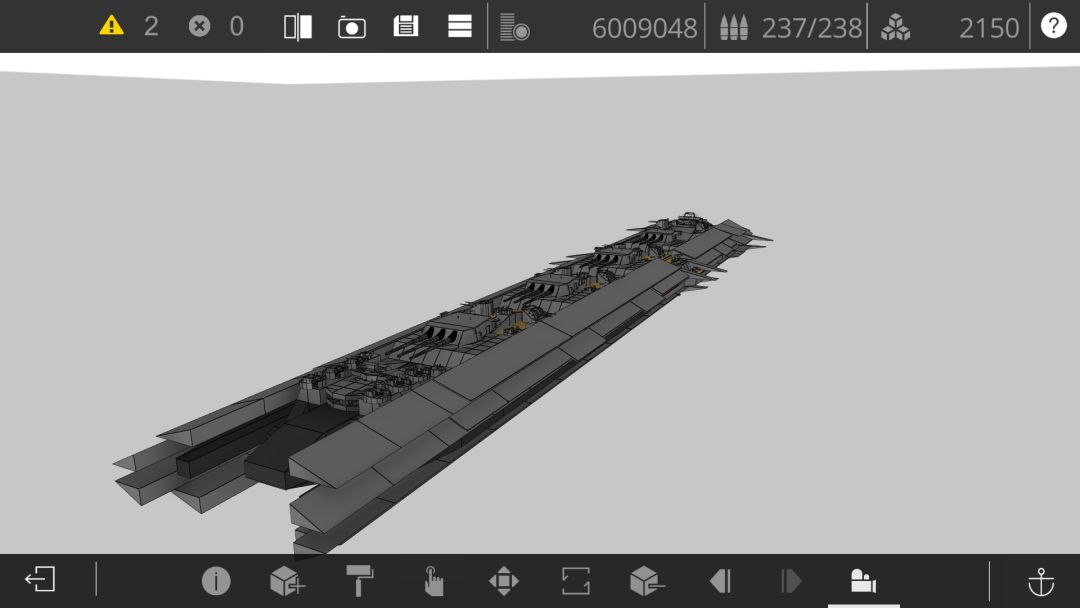
Task: Open the hamburger menu
Action: 459,26
